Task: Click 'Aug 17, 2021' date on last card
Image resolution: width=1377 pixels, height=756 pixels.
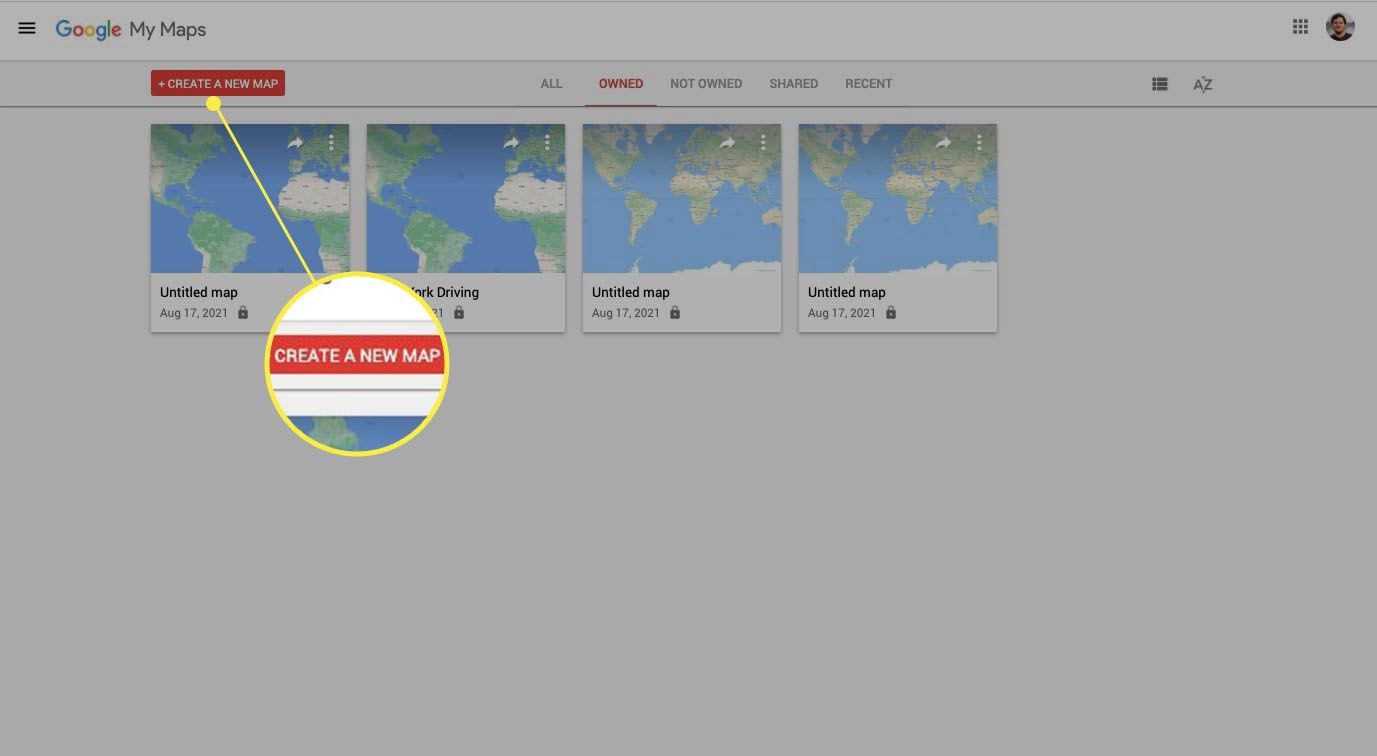Action: coord(842,313)
